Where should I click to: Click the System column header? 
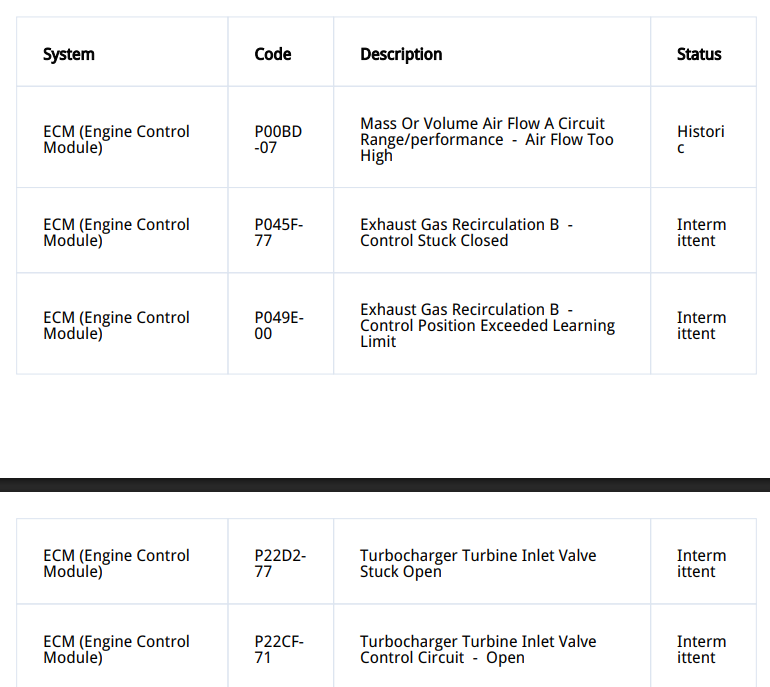(x=69, y=54)
